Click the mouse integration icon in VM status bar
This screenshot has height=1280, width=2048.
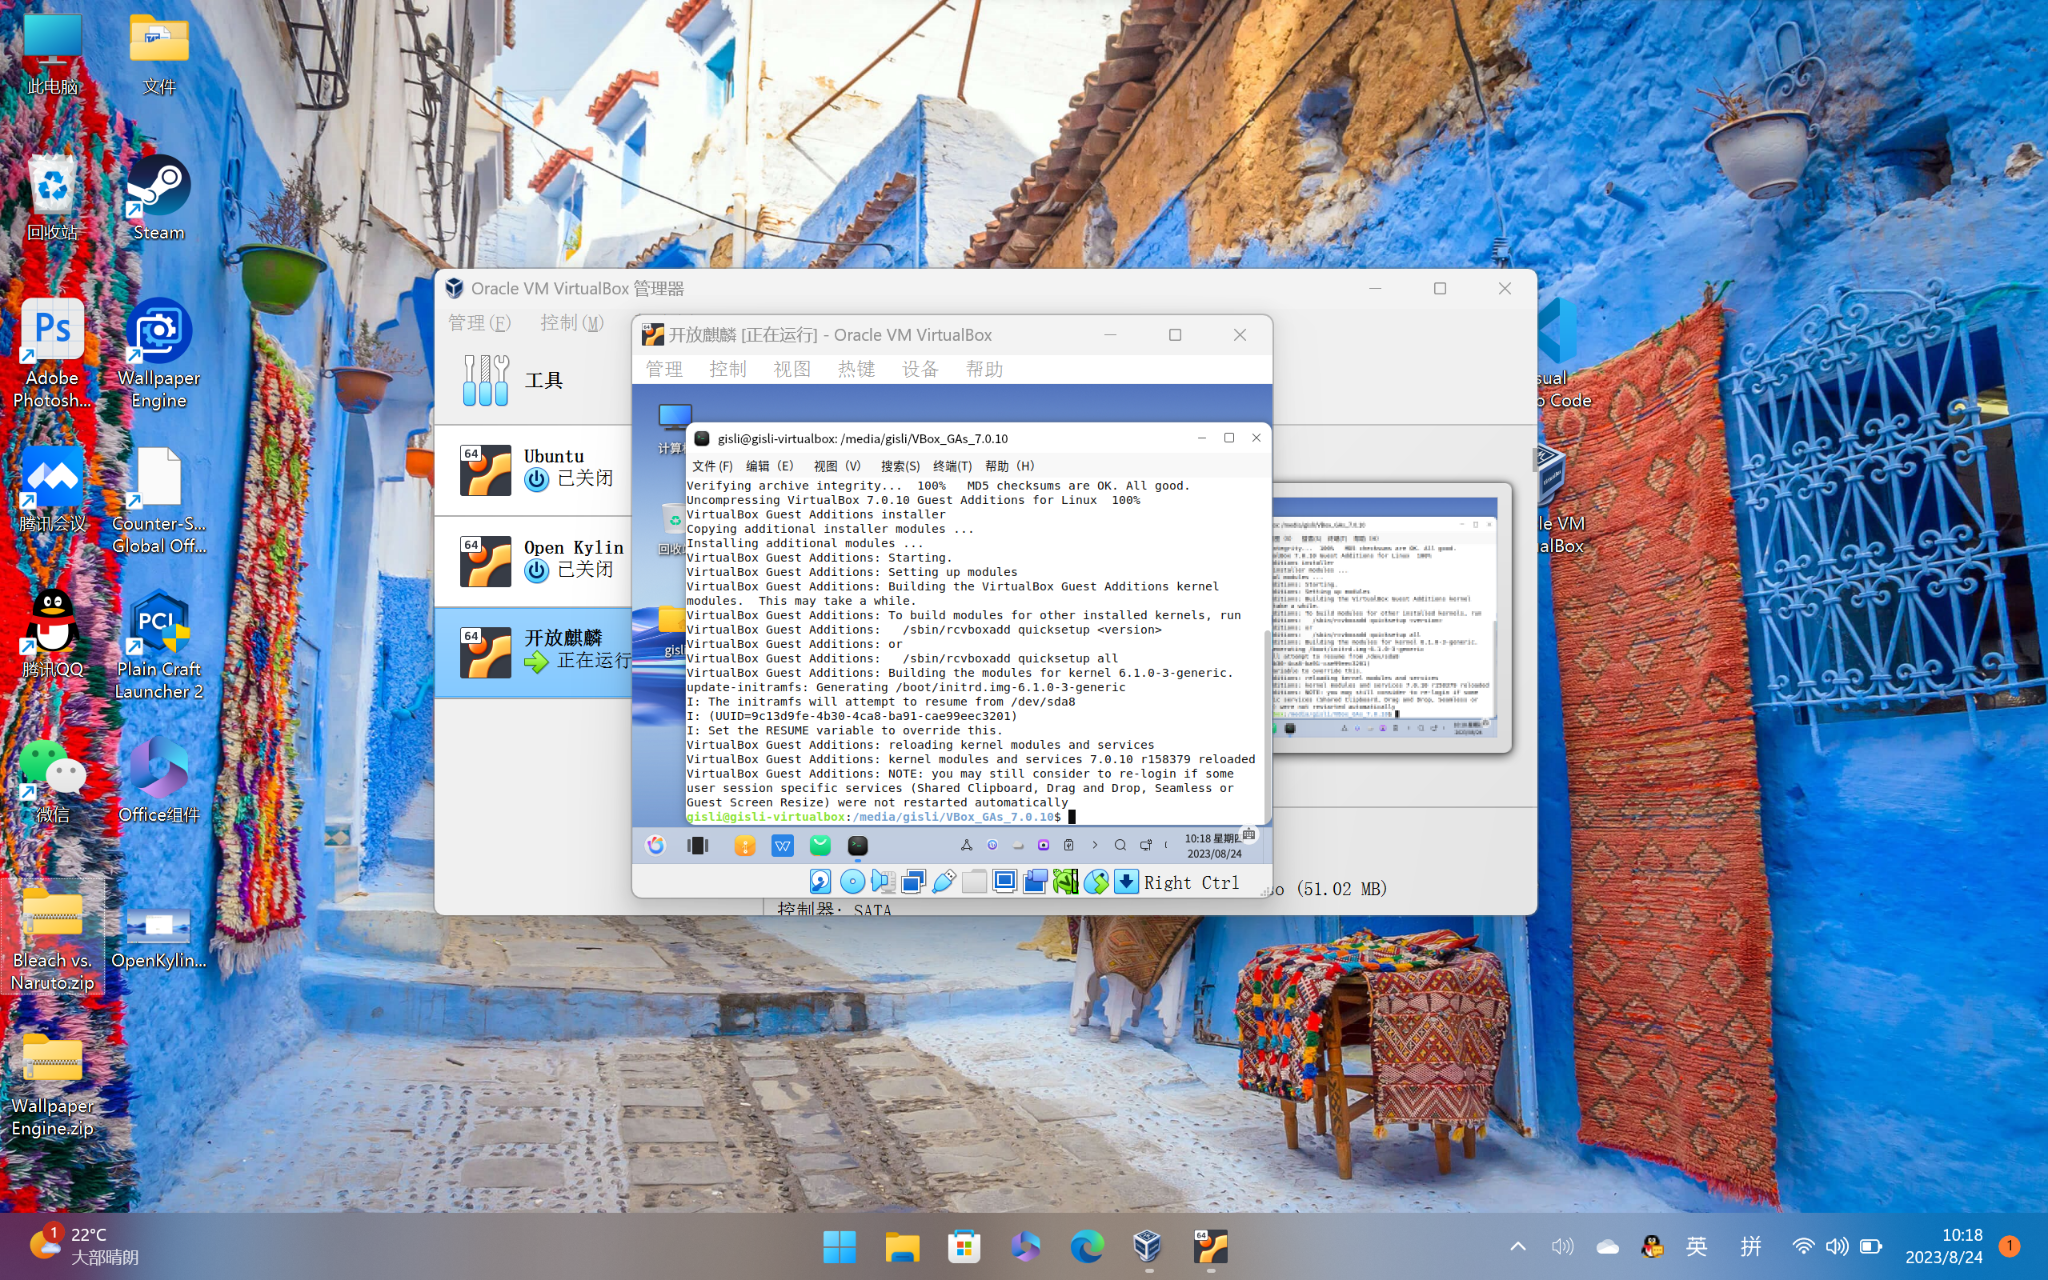(1096, 881)
